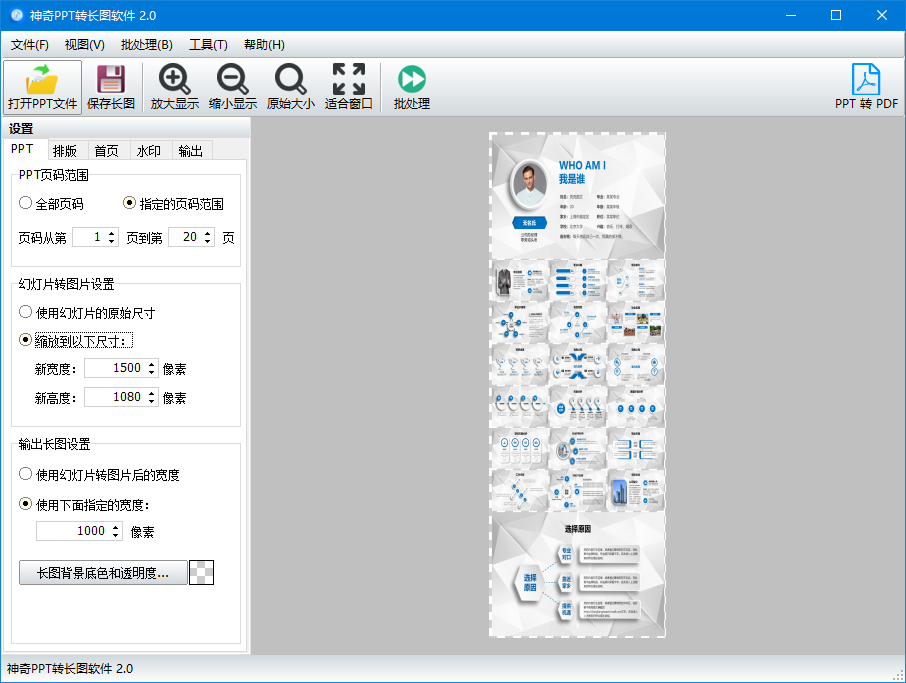Select 使用幻灯片转图片后的宽度 option
This screenshot has height=683, width=906.
(x=25, y=475)
